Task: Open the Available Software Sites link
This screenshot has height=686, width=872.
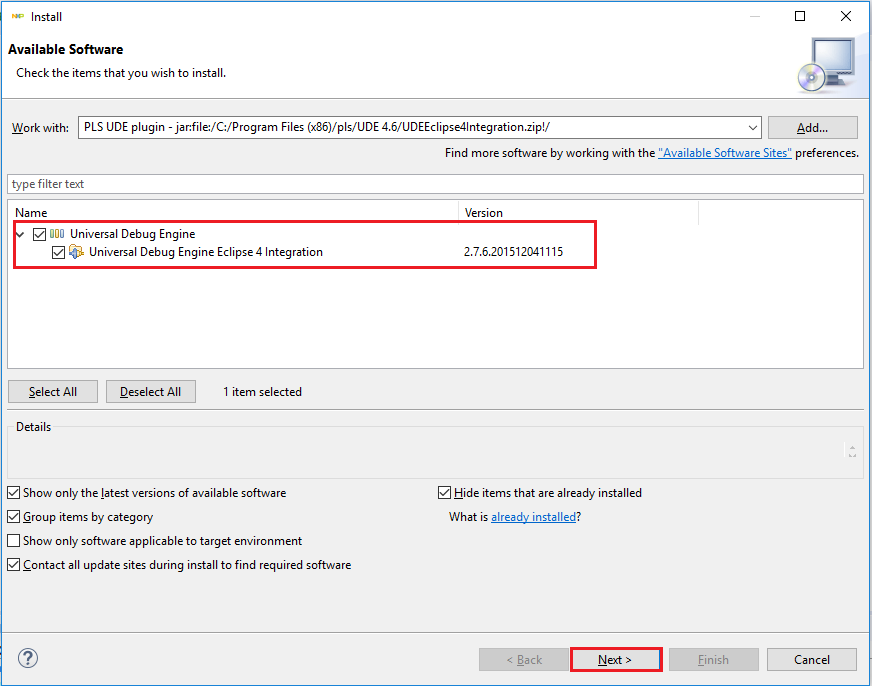Action: [724, 153]
